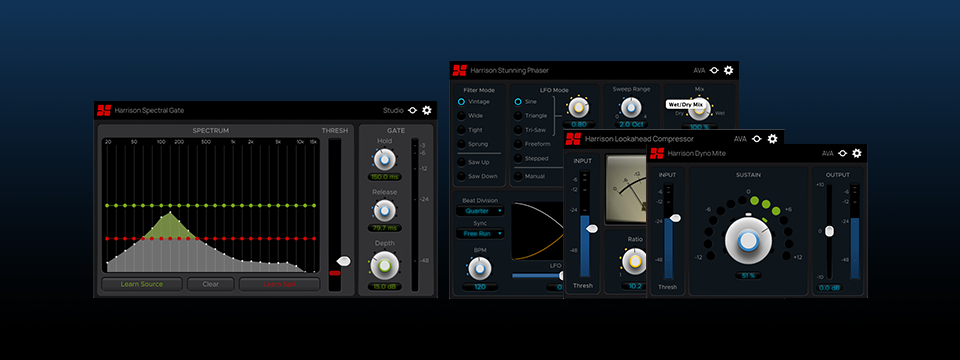Open the AVA preset menu in Stunning Phaser

tap(699, 70)
